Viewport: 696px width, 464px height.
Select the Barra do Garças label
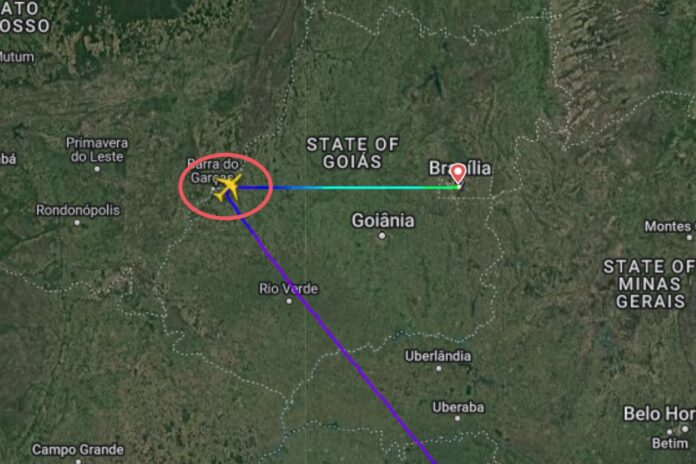coord(213,171)
